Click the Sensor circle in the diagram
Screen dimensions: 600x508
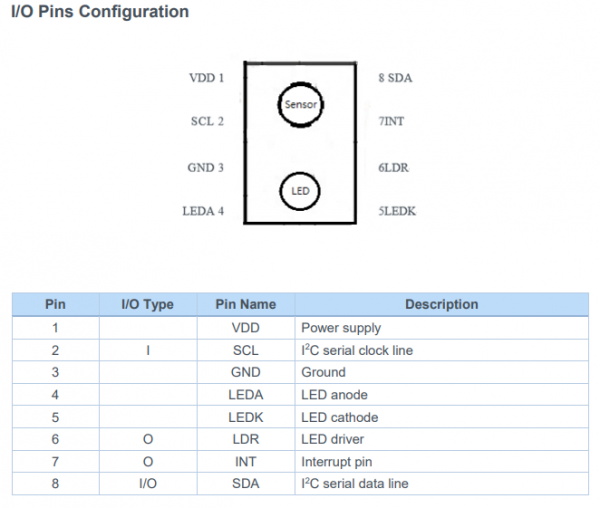click(x=301, y=105)
